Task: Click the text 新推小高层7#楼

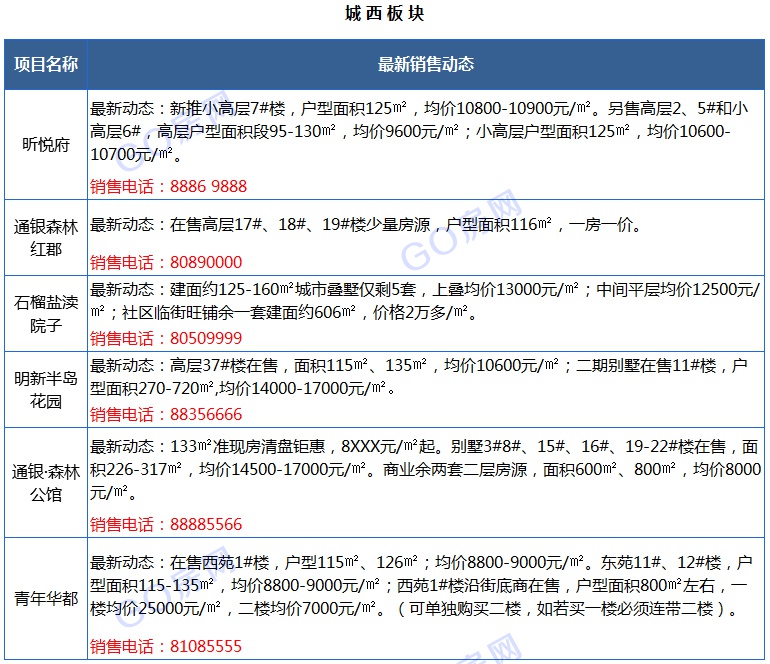Action: click(x=227, y=108)
